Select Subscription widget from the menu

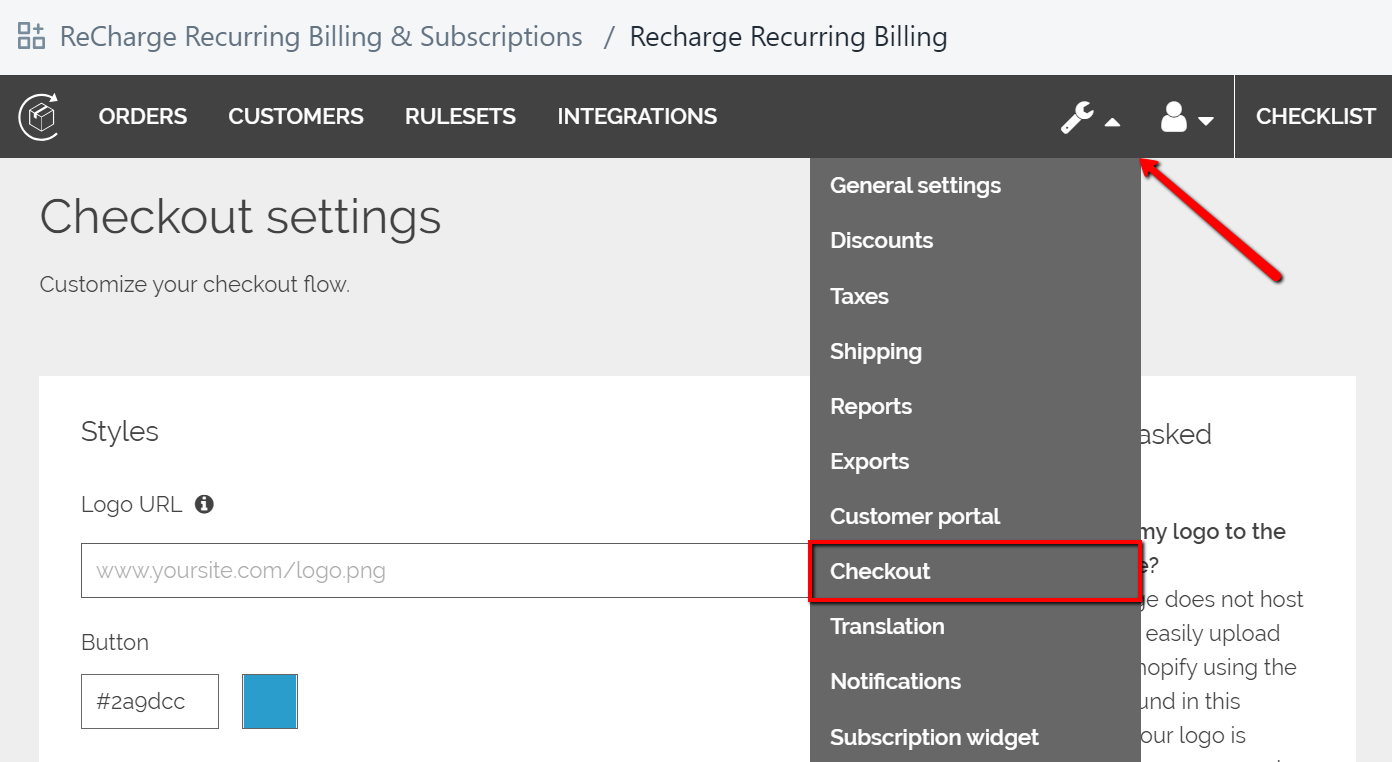(x=975, y=737)
